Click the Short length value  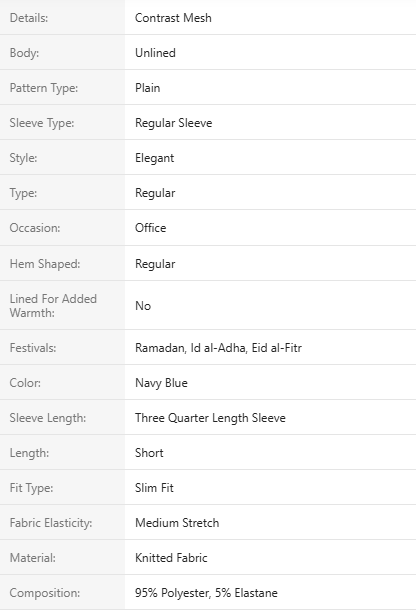[149, 453]
